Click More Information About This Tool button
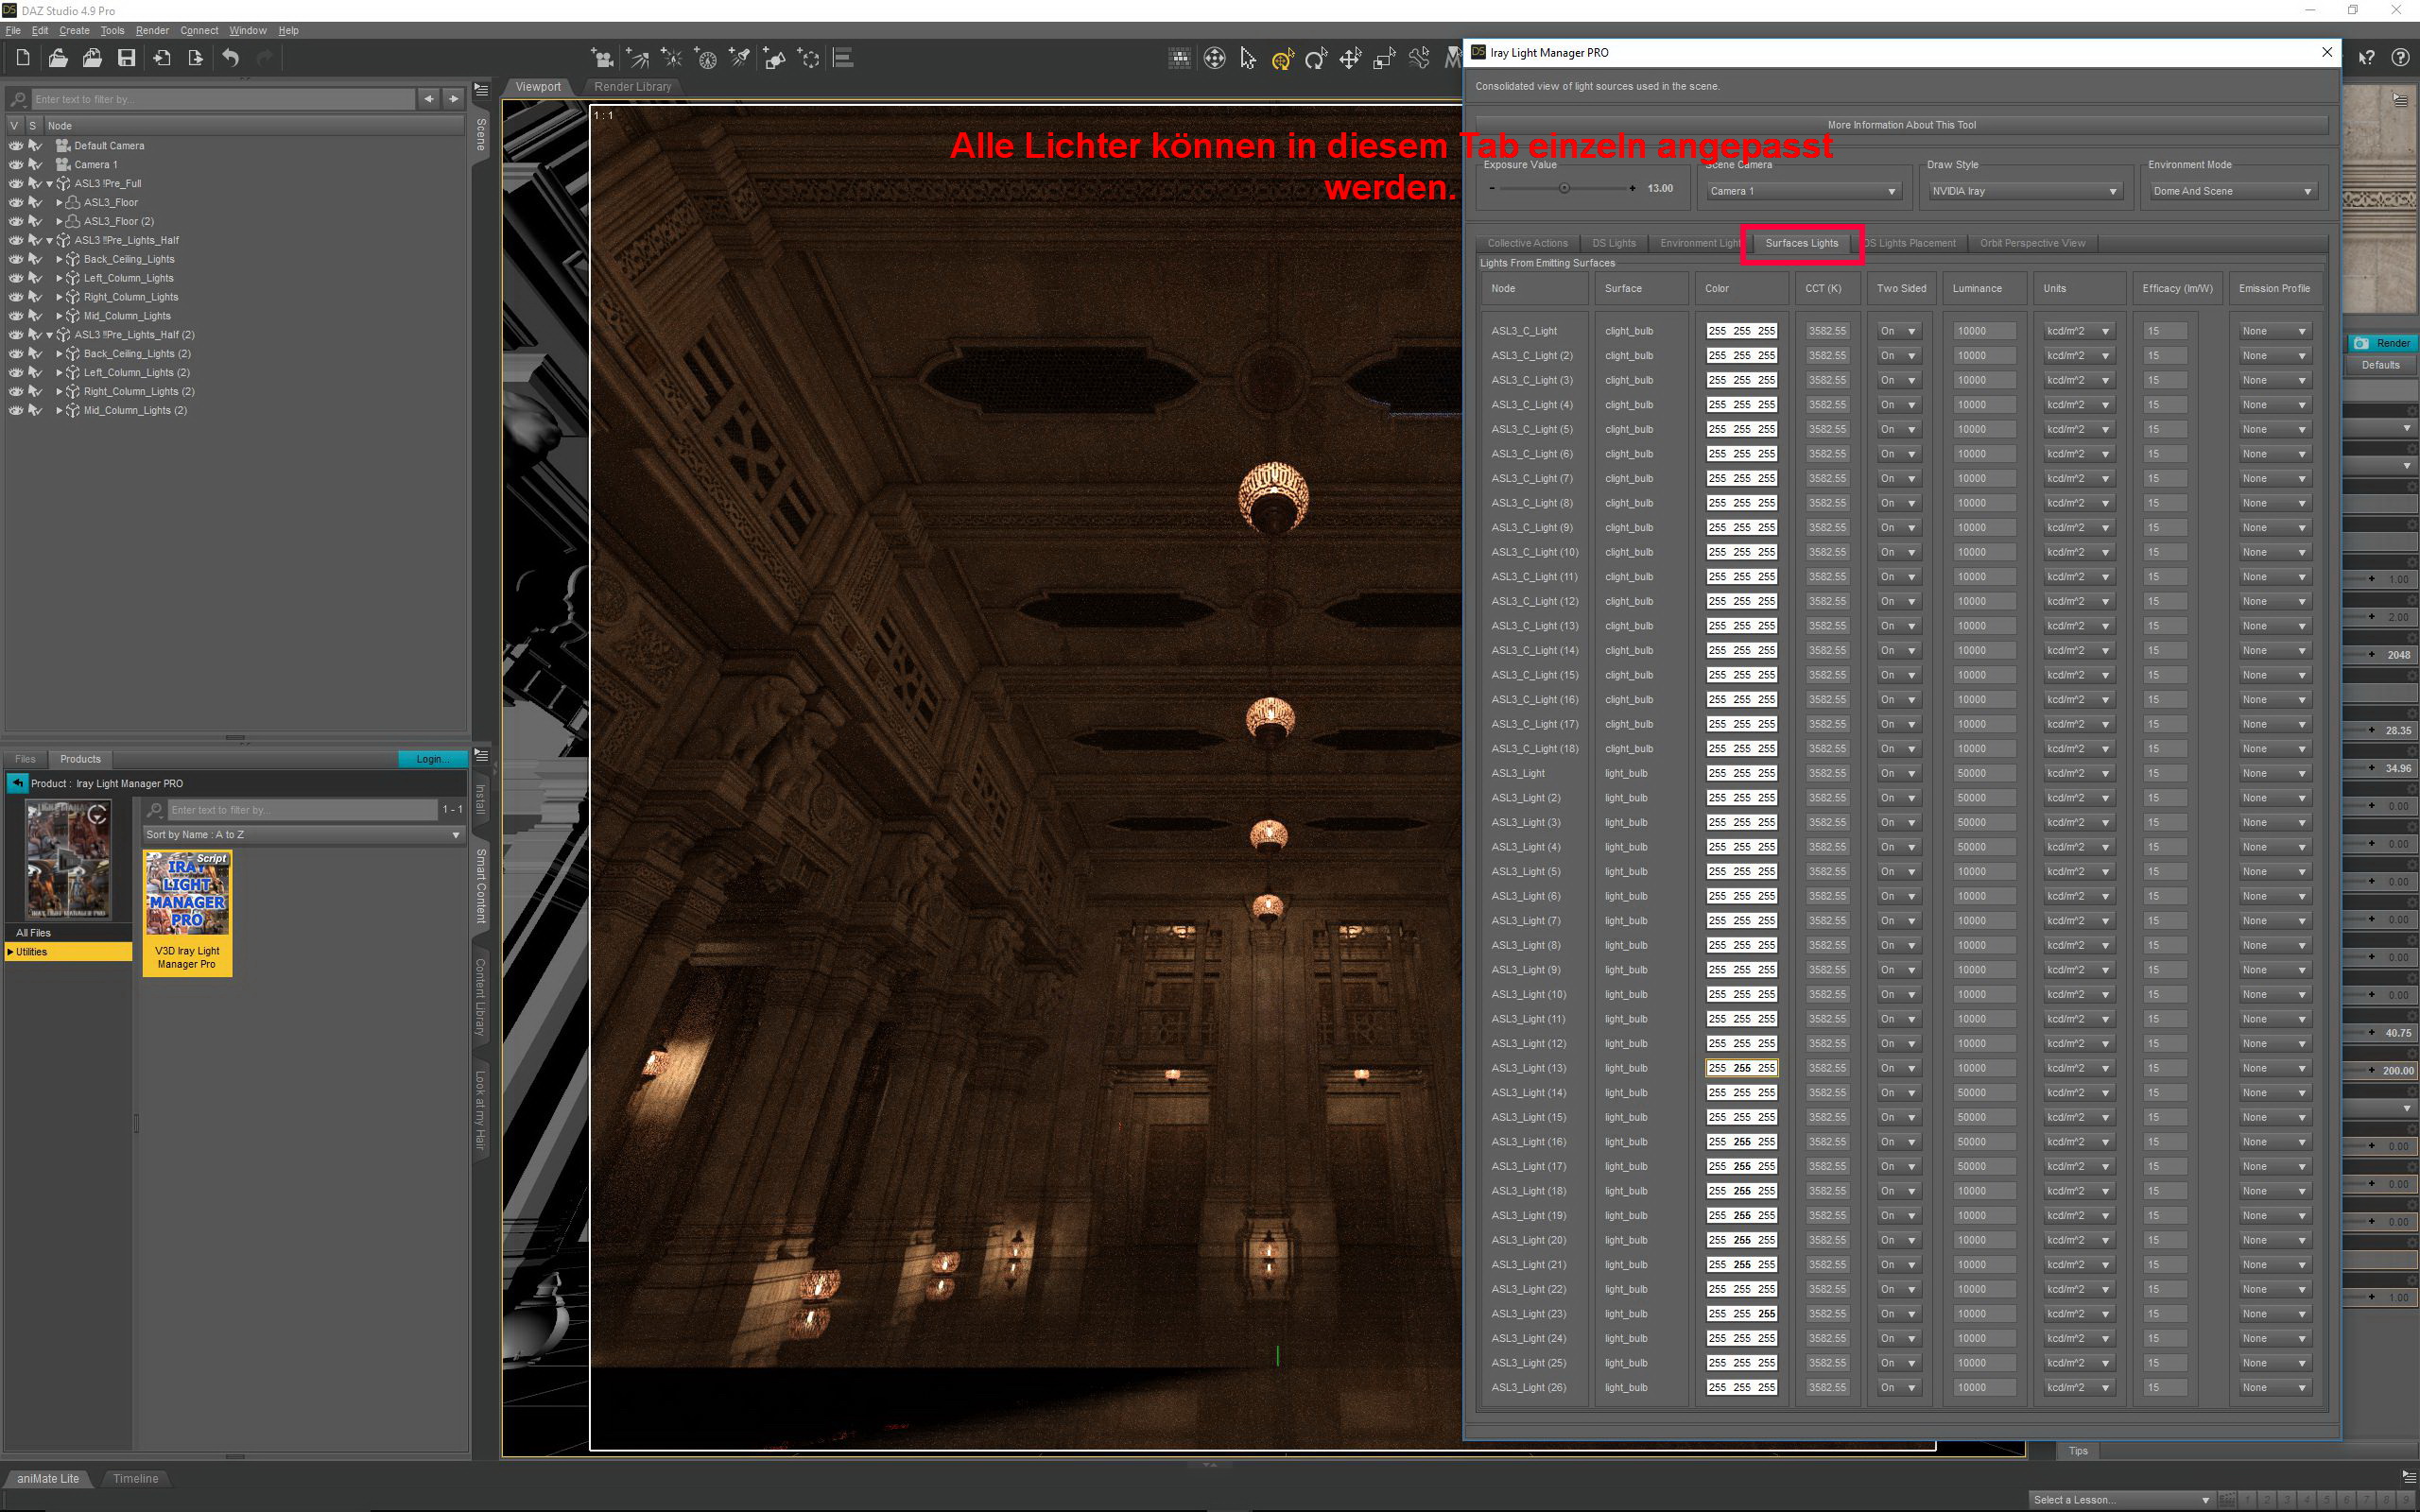Viewport: 2420px width, 1512px height. 1901,125
